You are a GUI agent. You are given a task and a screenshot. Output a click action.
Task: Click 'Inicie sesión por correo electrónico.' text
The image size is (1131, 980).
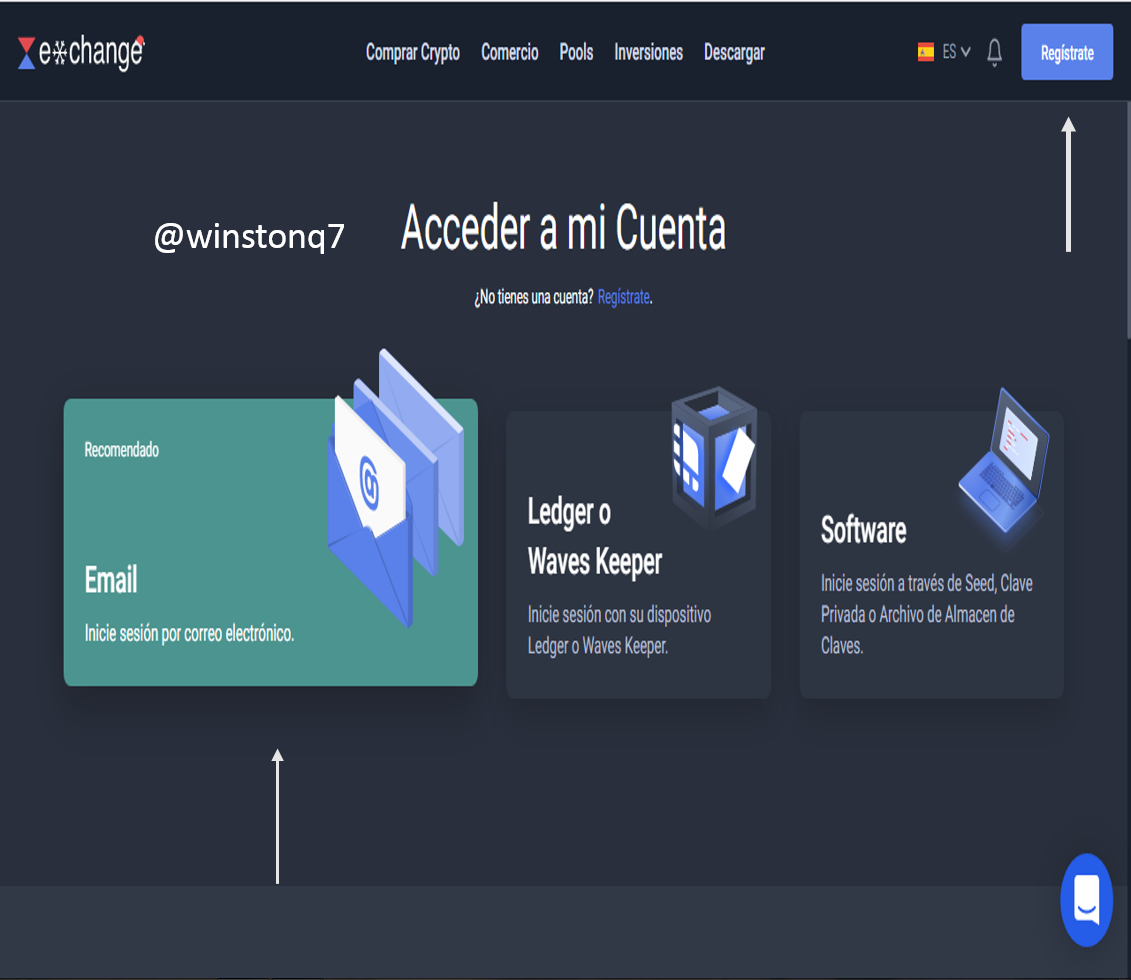189,634
